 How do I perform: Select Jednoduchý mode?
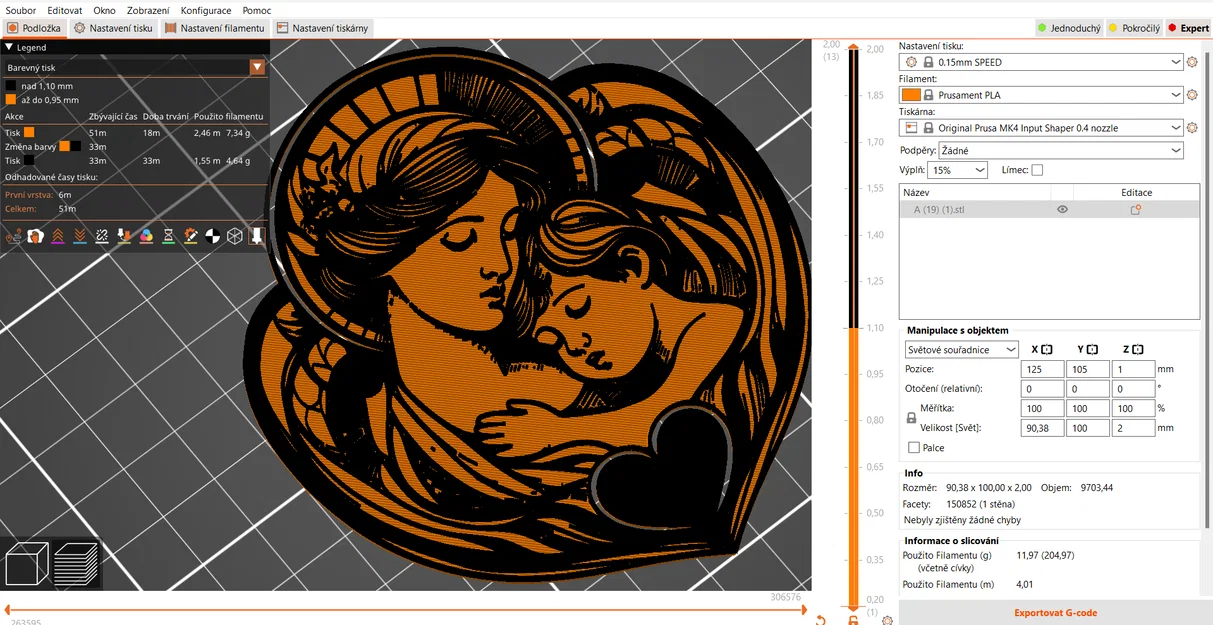click(1068, 28)
